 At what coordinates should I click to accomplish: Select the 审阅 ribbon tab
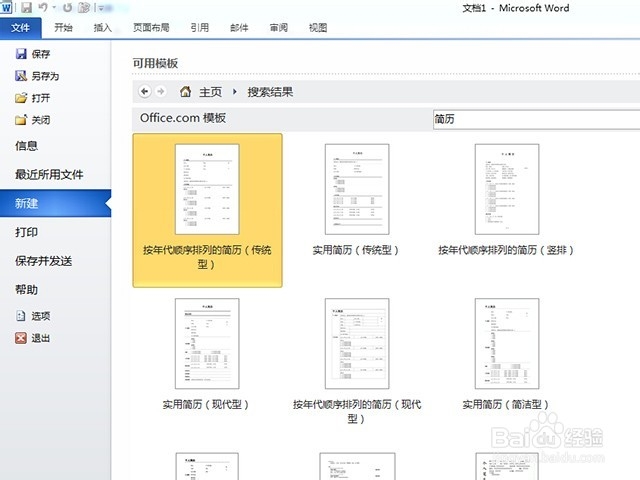click(x=279, y=27)
